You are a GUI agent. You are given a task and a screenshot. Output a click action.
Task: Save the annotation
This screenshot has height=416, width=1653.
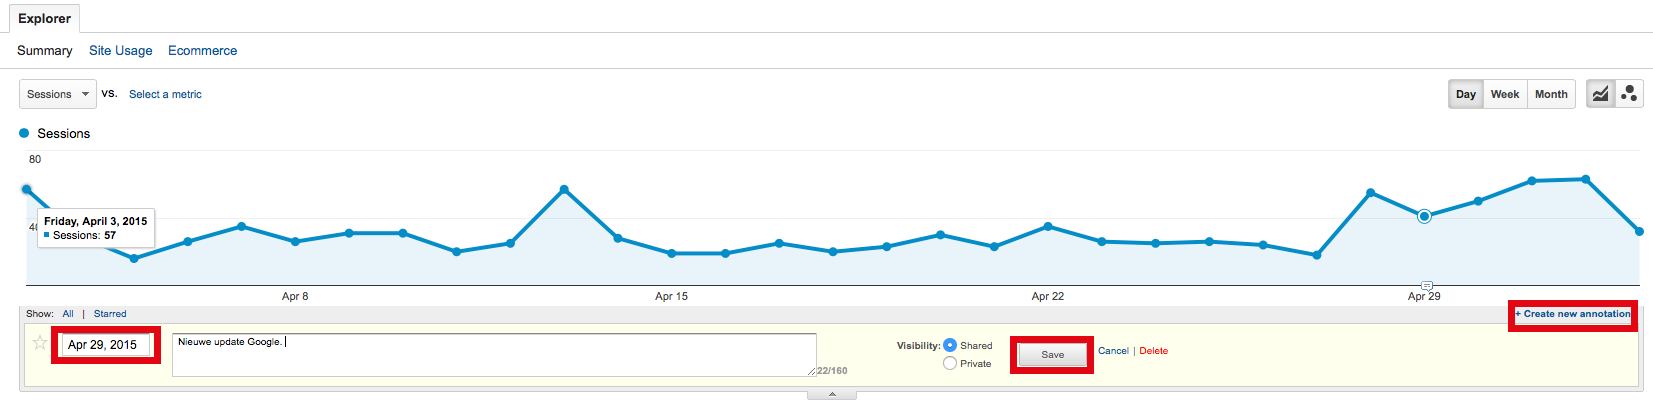point(1052,354)
